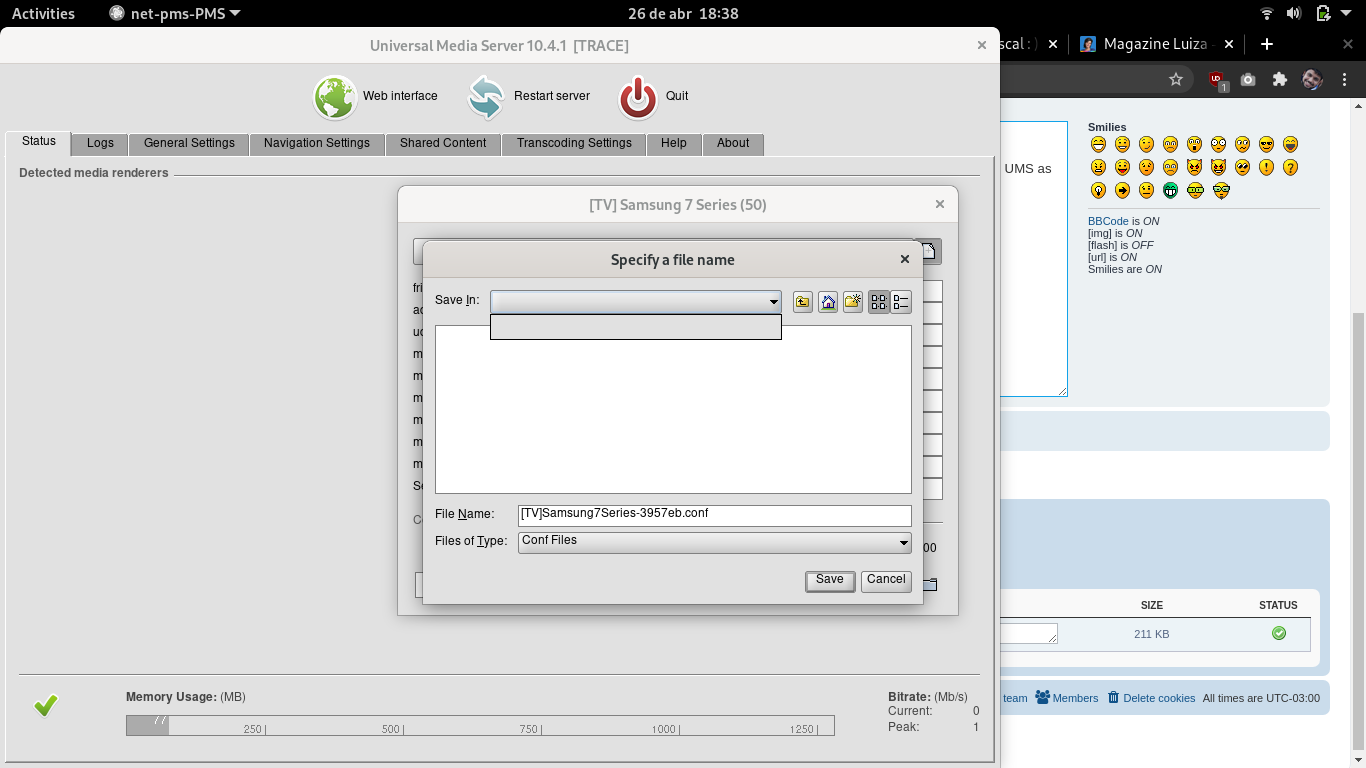Viewport: 1366px width, 768px height.
Task: Open the About tab
Action: pos(733,144)
